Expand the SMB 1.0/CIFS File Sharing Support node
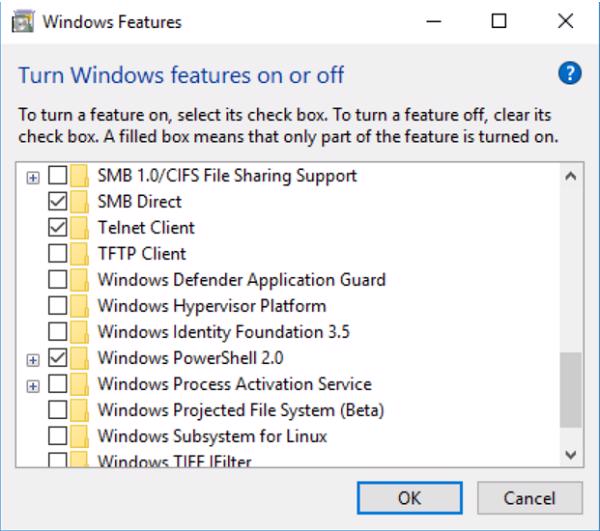 [x=33, y=177]
